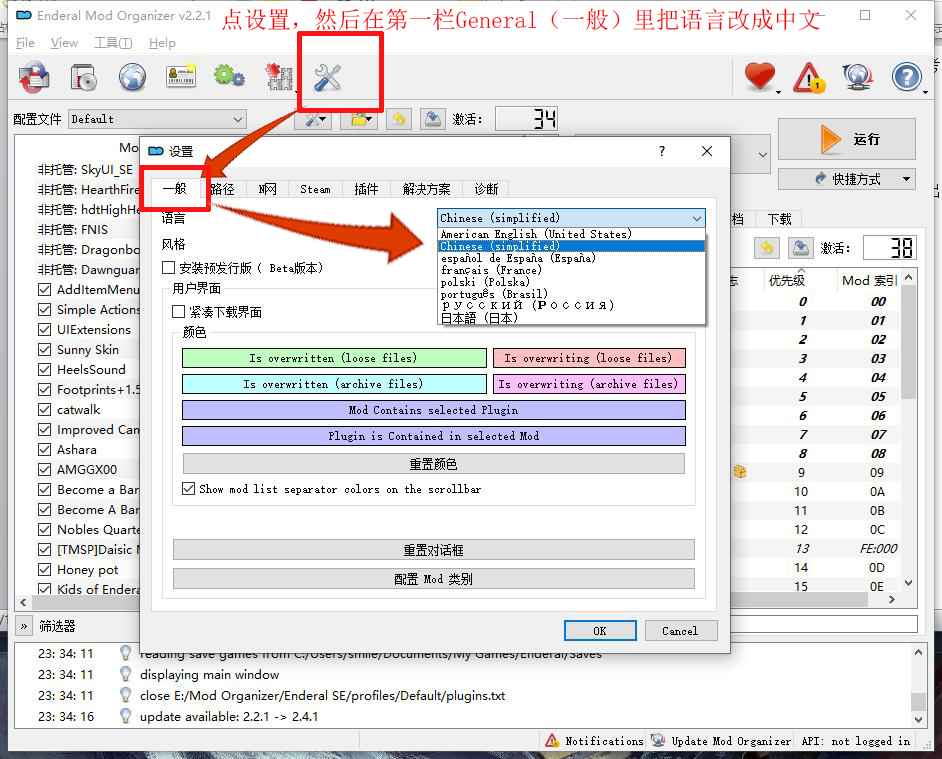The height and width of the screenshot is (759, 942).
Task: Uncheck Show mod list separator colors checkbox
Action: coord(189,489)
